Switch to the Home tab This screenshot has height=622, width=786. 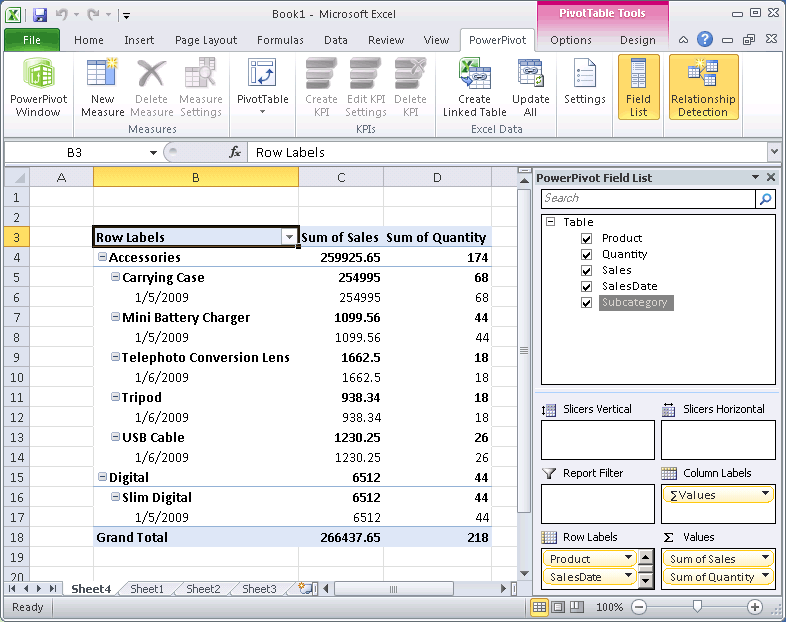[x=89, y=40]
